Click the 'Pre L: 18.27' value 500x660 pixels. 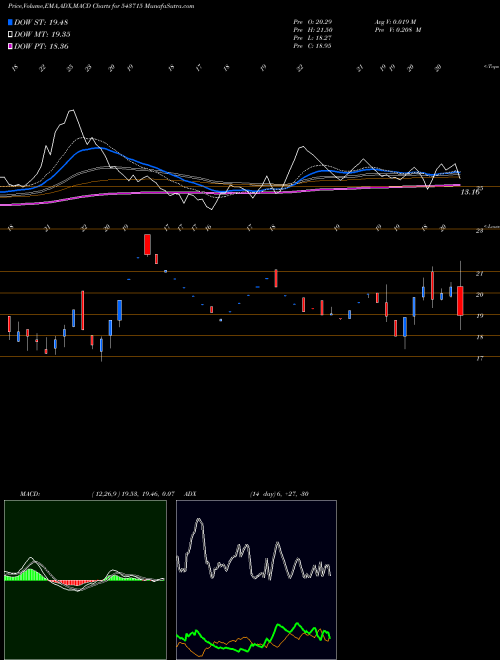312,37
